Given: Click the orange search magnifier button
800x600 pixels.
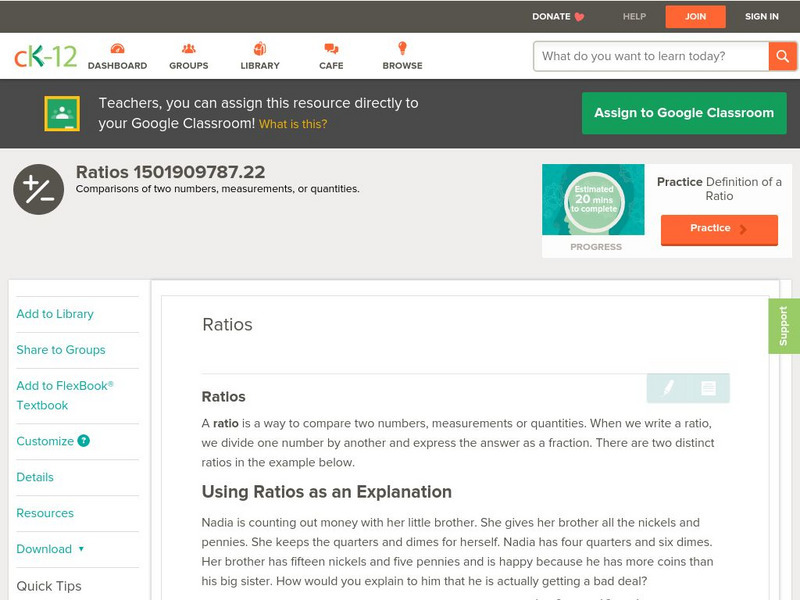Looking at the screenshot, I should (x=781, y=56).
